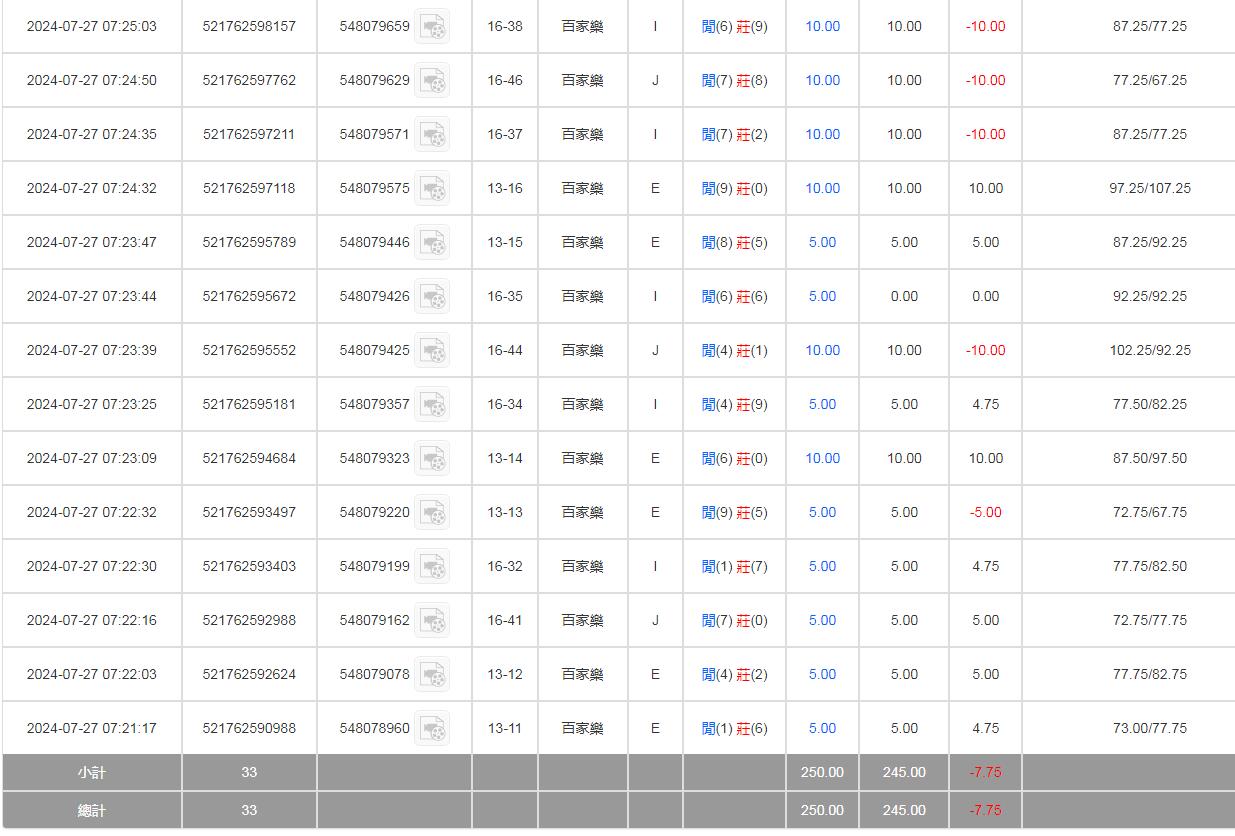Open replay icon for round 548079357
Viewport: 1235px width, 836px height.
[x=432, y=405]
